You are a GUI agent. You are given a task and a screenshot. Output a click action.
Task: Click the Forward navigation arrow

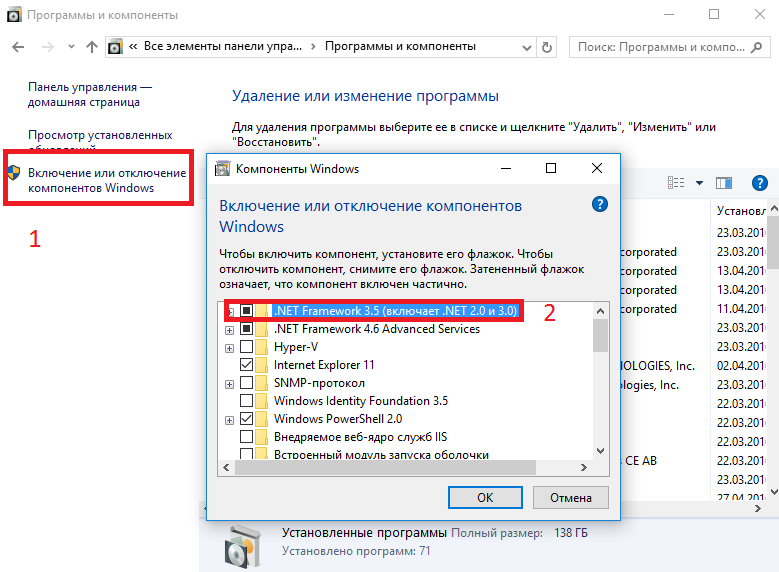[x=48, y=47]
